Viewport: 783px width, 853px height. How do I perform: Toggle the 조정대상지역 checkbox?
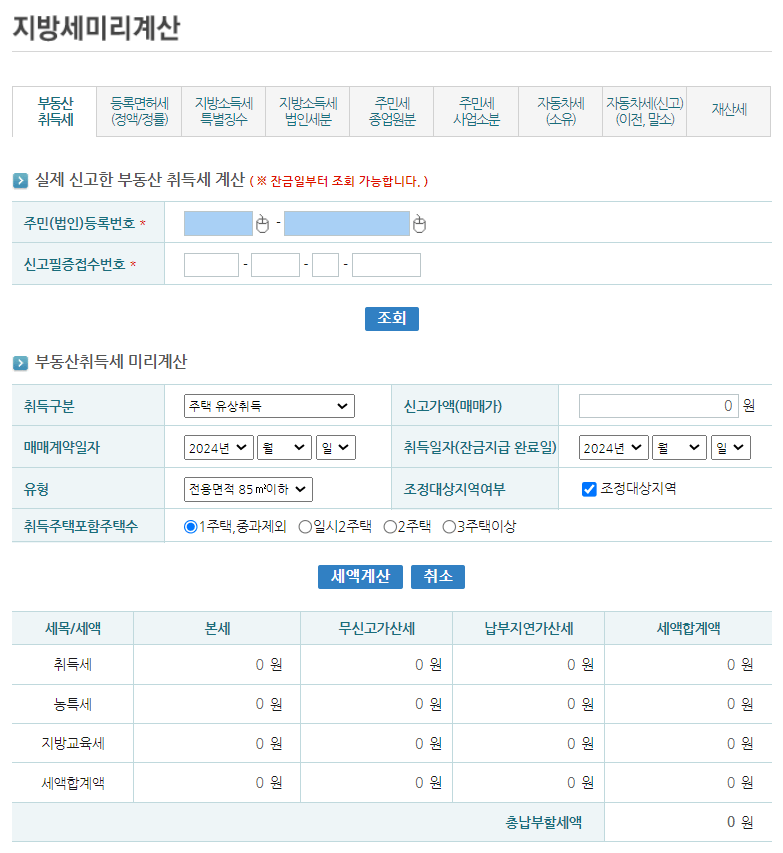pos(589,489)
